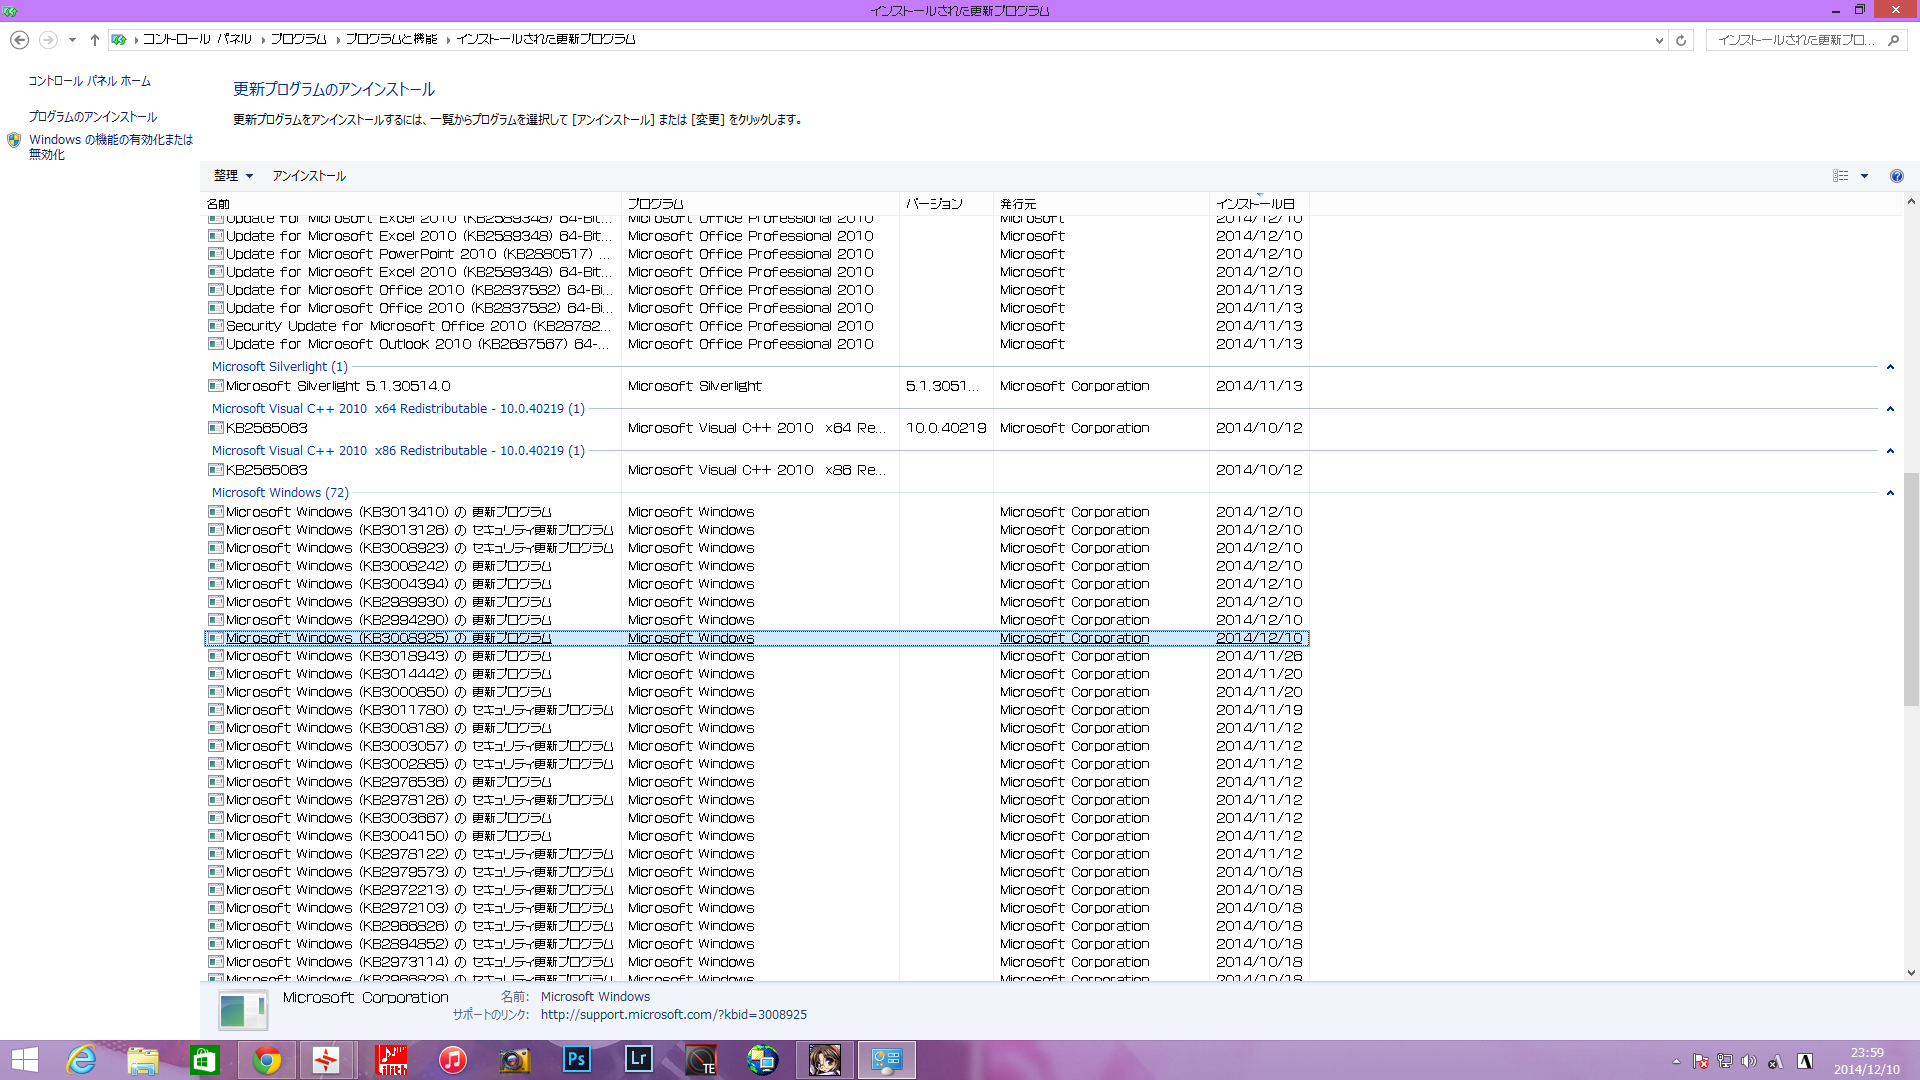Sort by the バージョン column header

point(946,204)
